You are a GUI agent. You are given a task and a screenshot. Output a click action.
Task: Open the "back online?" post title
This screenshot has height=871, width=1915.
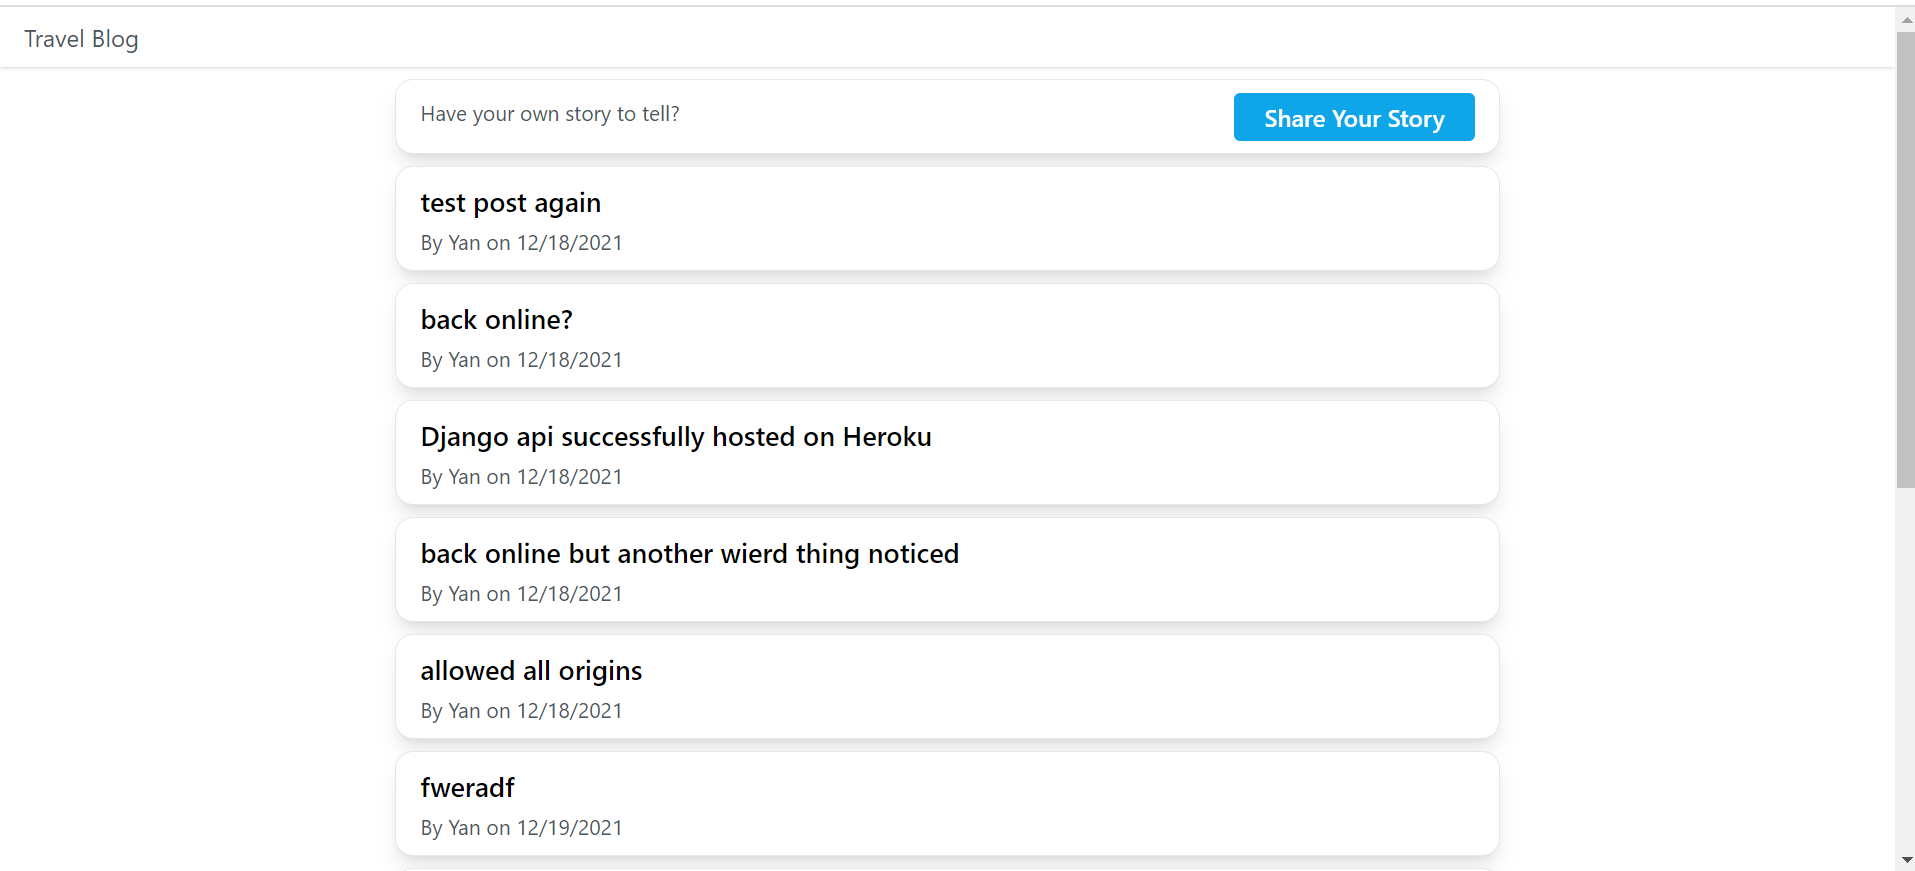(x=496, y=320)
